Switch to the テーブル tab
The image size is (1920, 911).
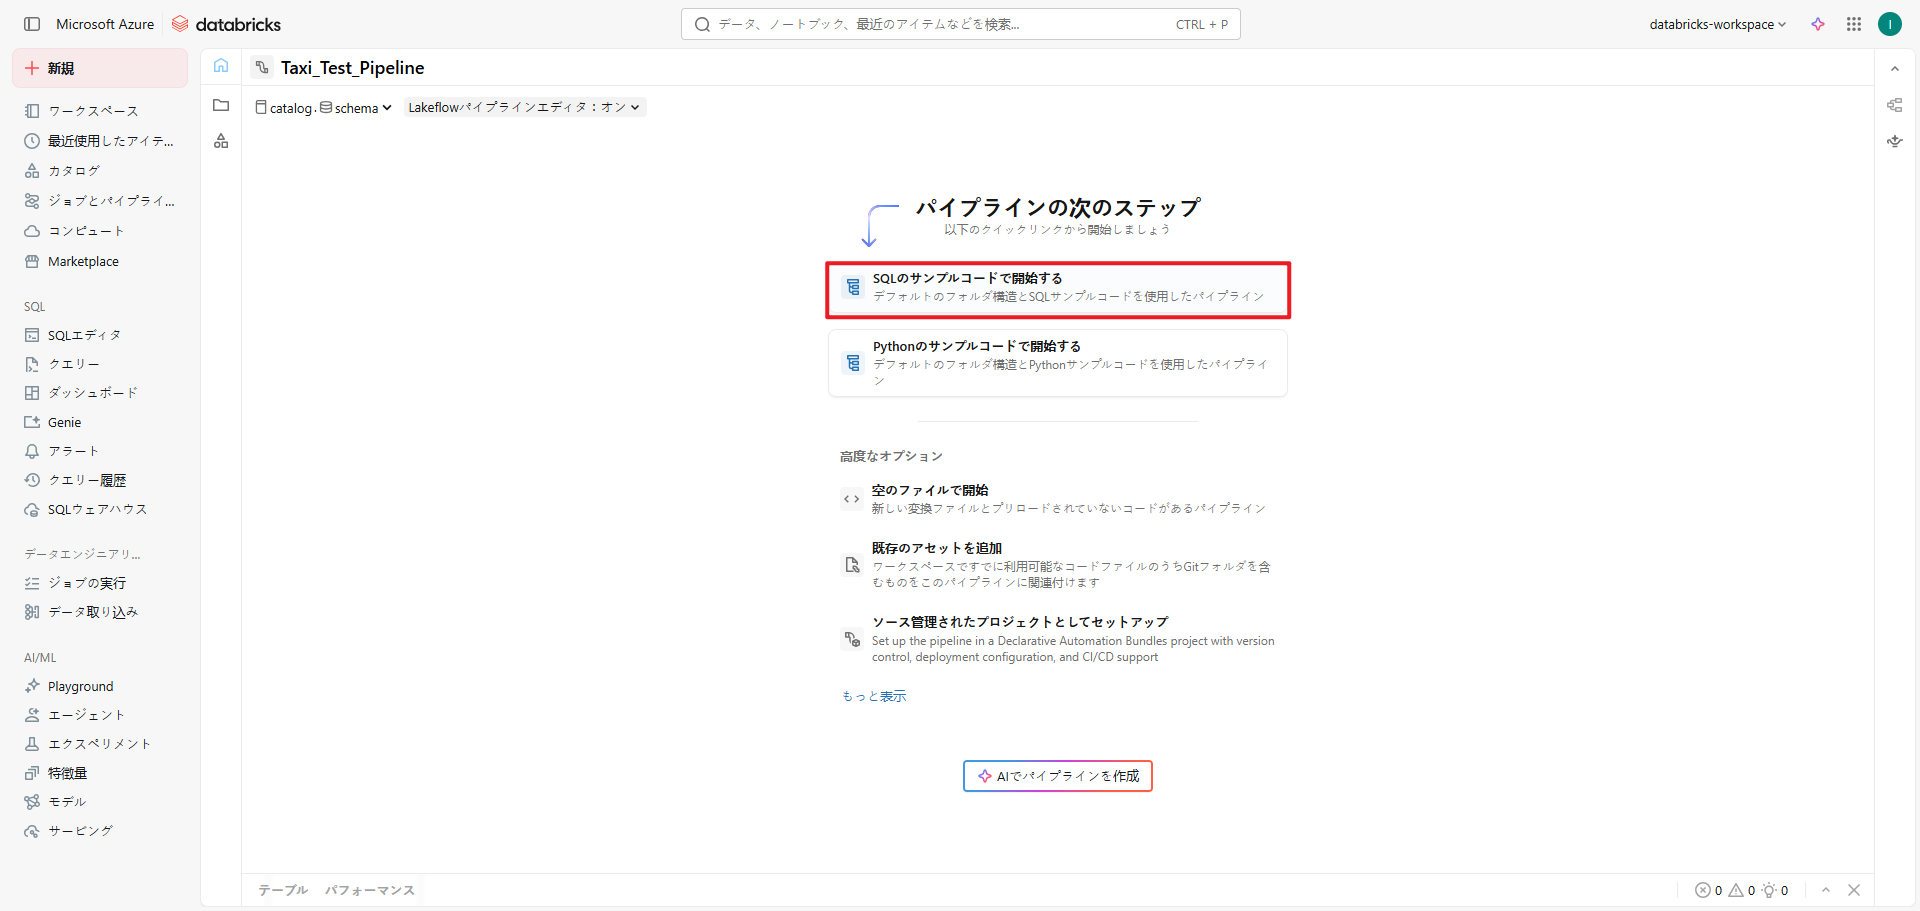[x=283, y=890]
